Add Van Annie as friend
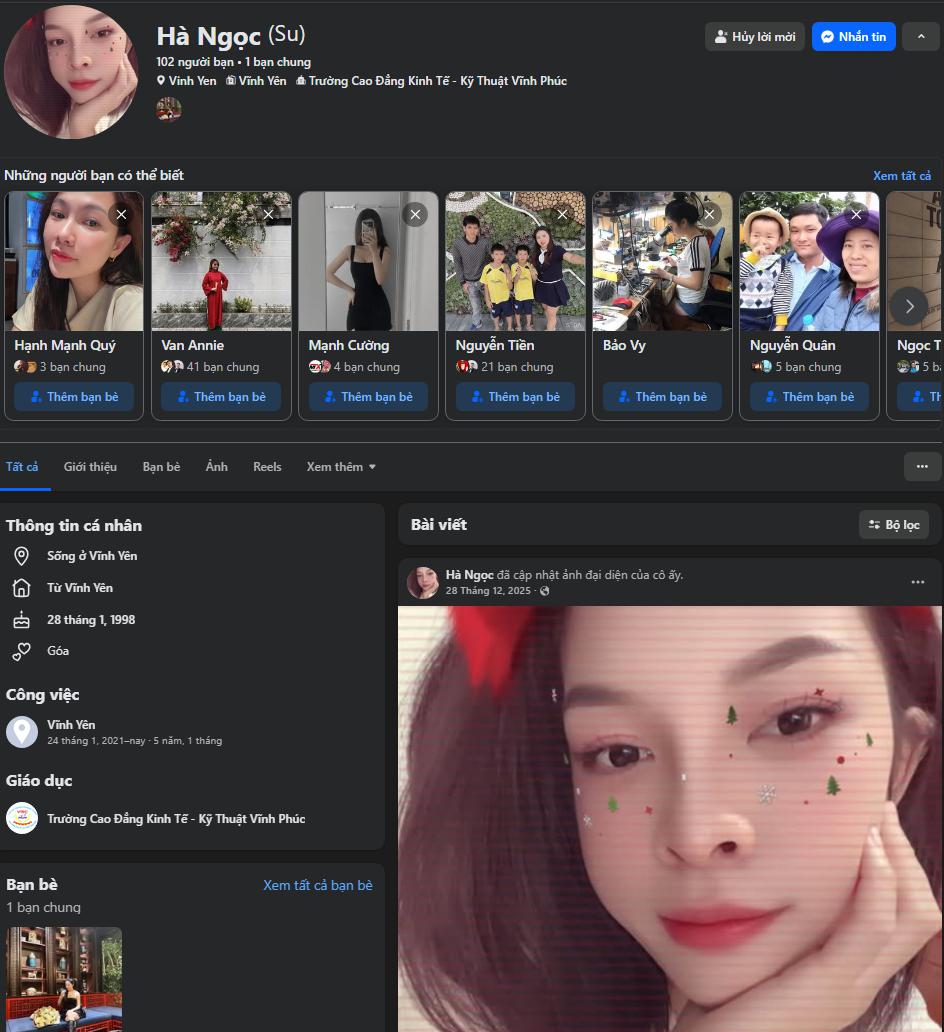944x1032 pixels. pyautogui.click(x=221, y=397)
